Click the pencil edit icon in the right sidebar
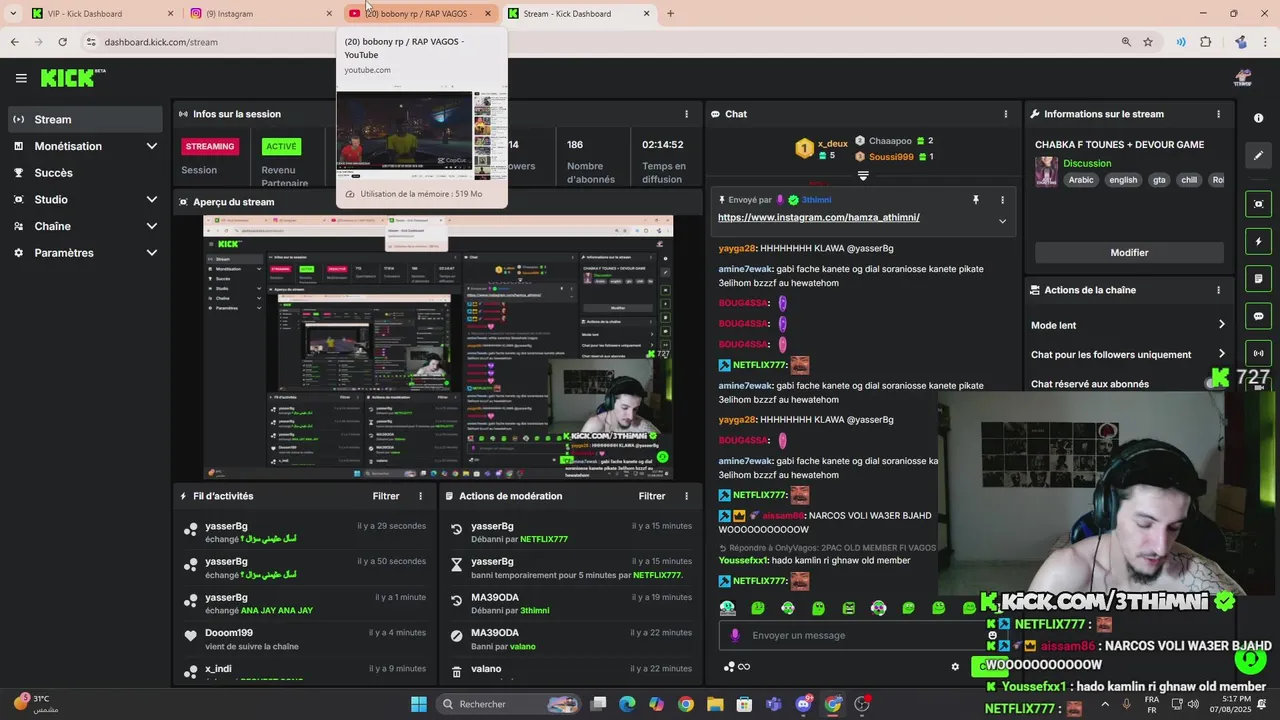The height and width of the screenshot is (720, 1280). (x=1258, y=155)
